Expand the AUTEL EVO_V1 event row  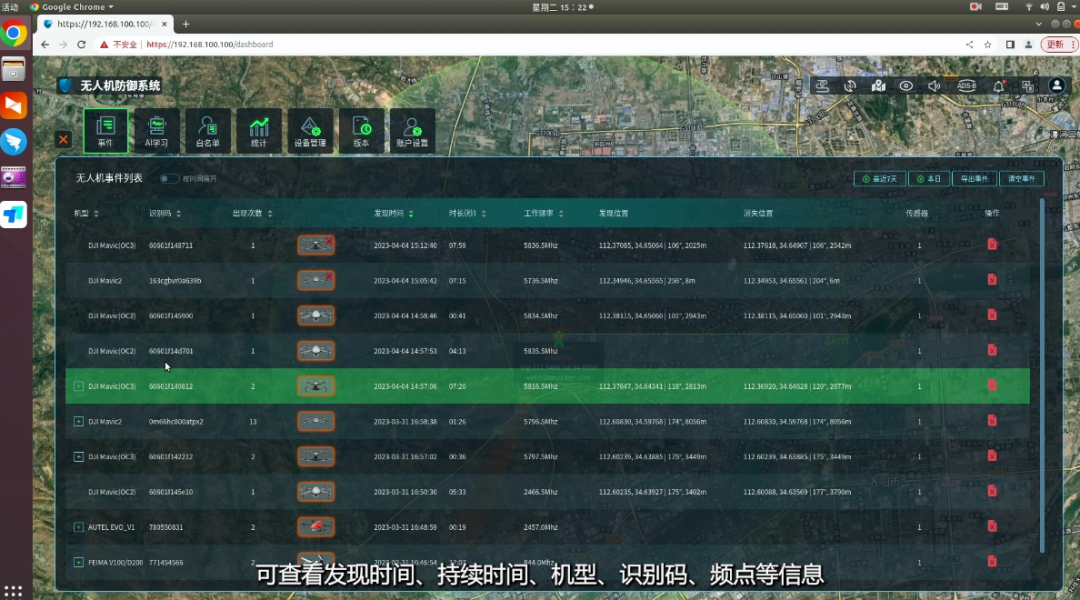click(x=79, y=527)
